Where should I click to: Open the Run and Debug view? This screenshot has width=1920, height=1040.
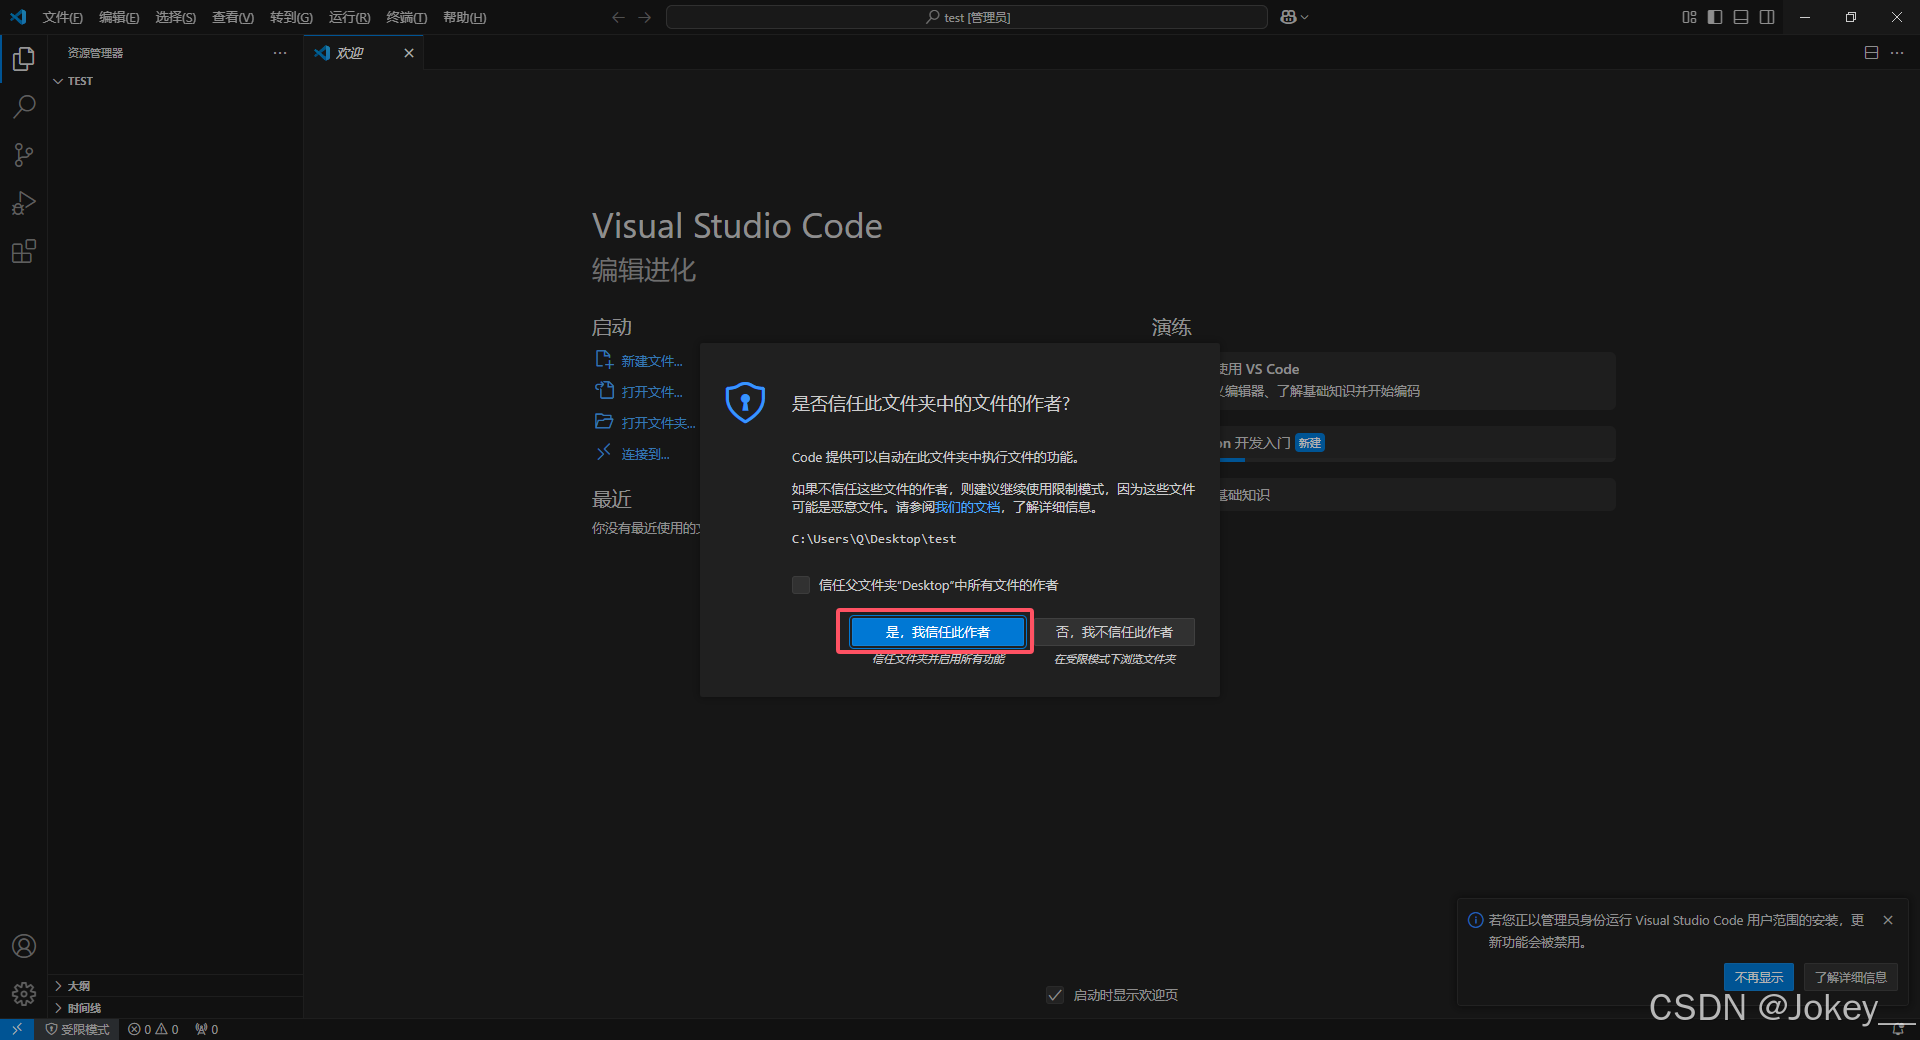pyautogui.click(x=24, y=203)
